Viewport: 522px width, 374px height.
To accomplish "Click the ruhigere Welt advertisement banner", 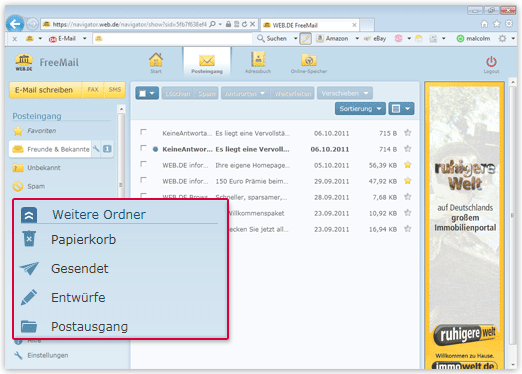I will [465, 226].
